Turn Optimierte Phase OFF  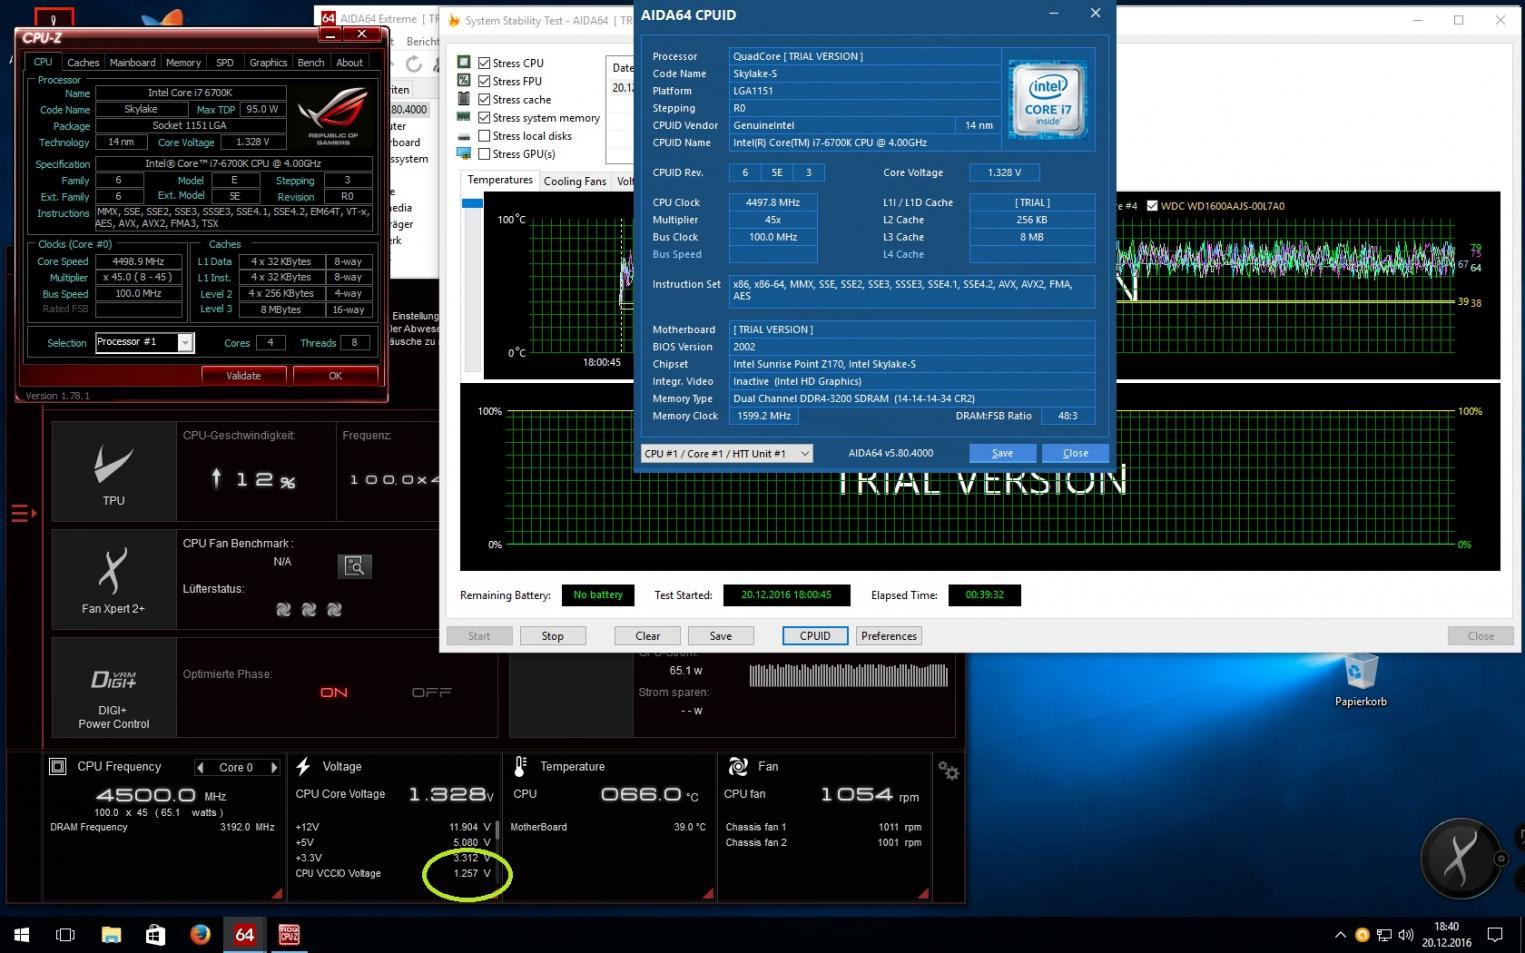coord(431,692)
